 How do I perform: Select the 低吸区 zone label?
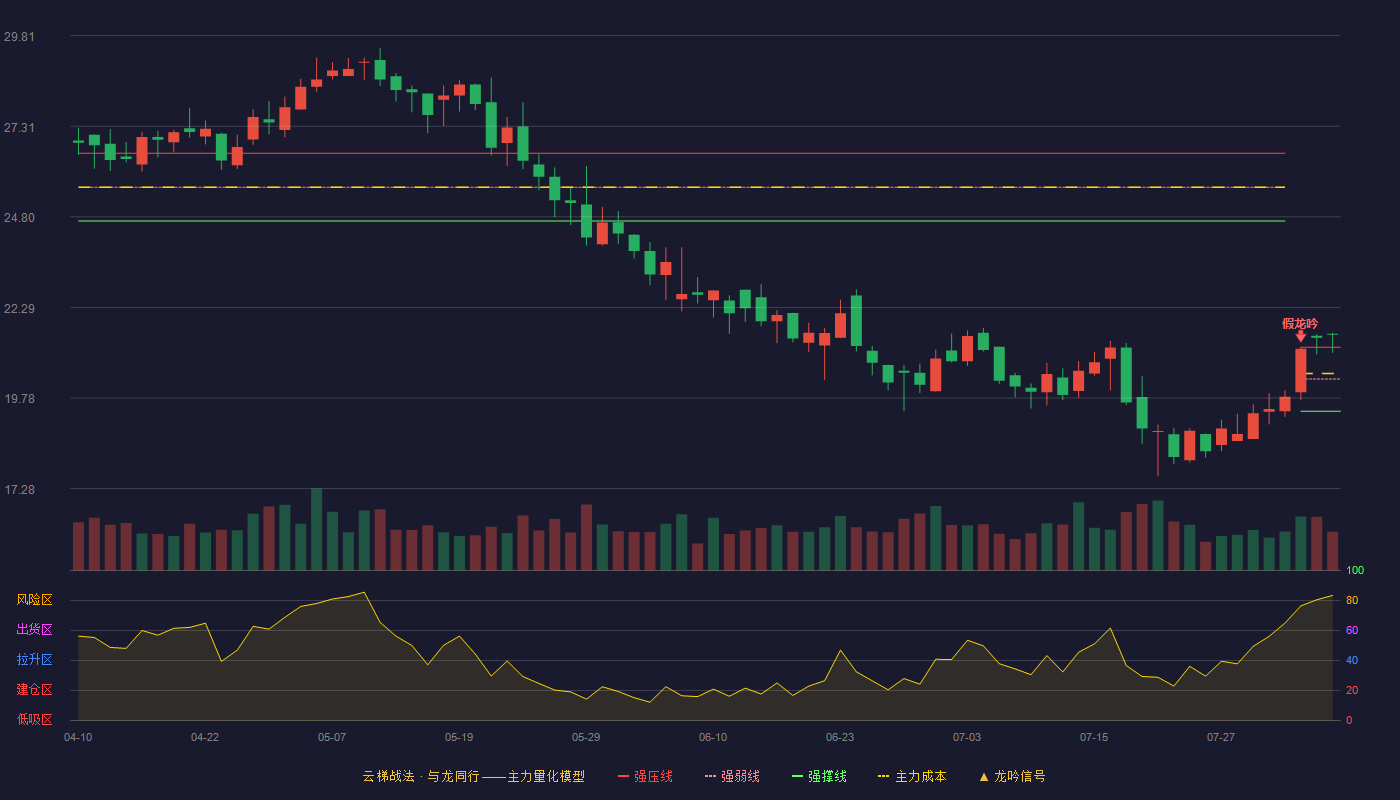(34, 720)
